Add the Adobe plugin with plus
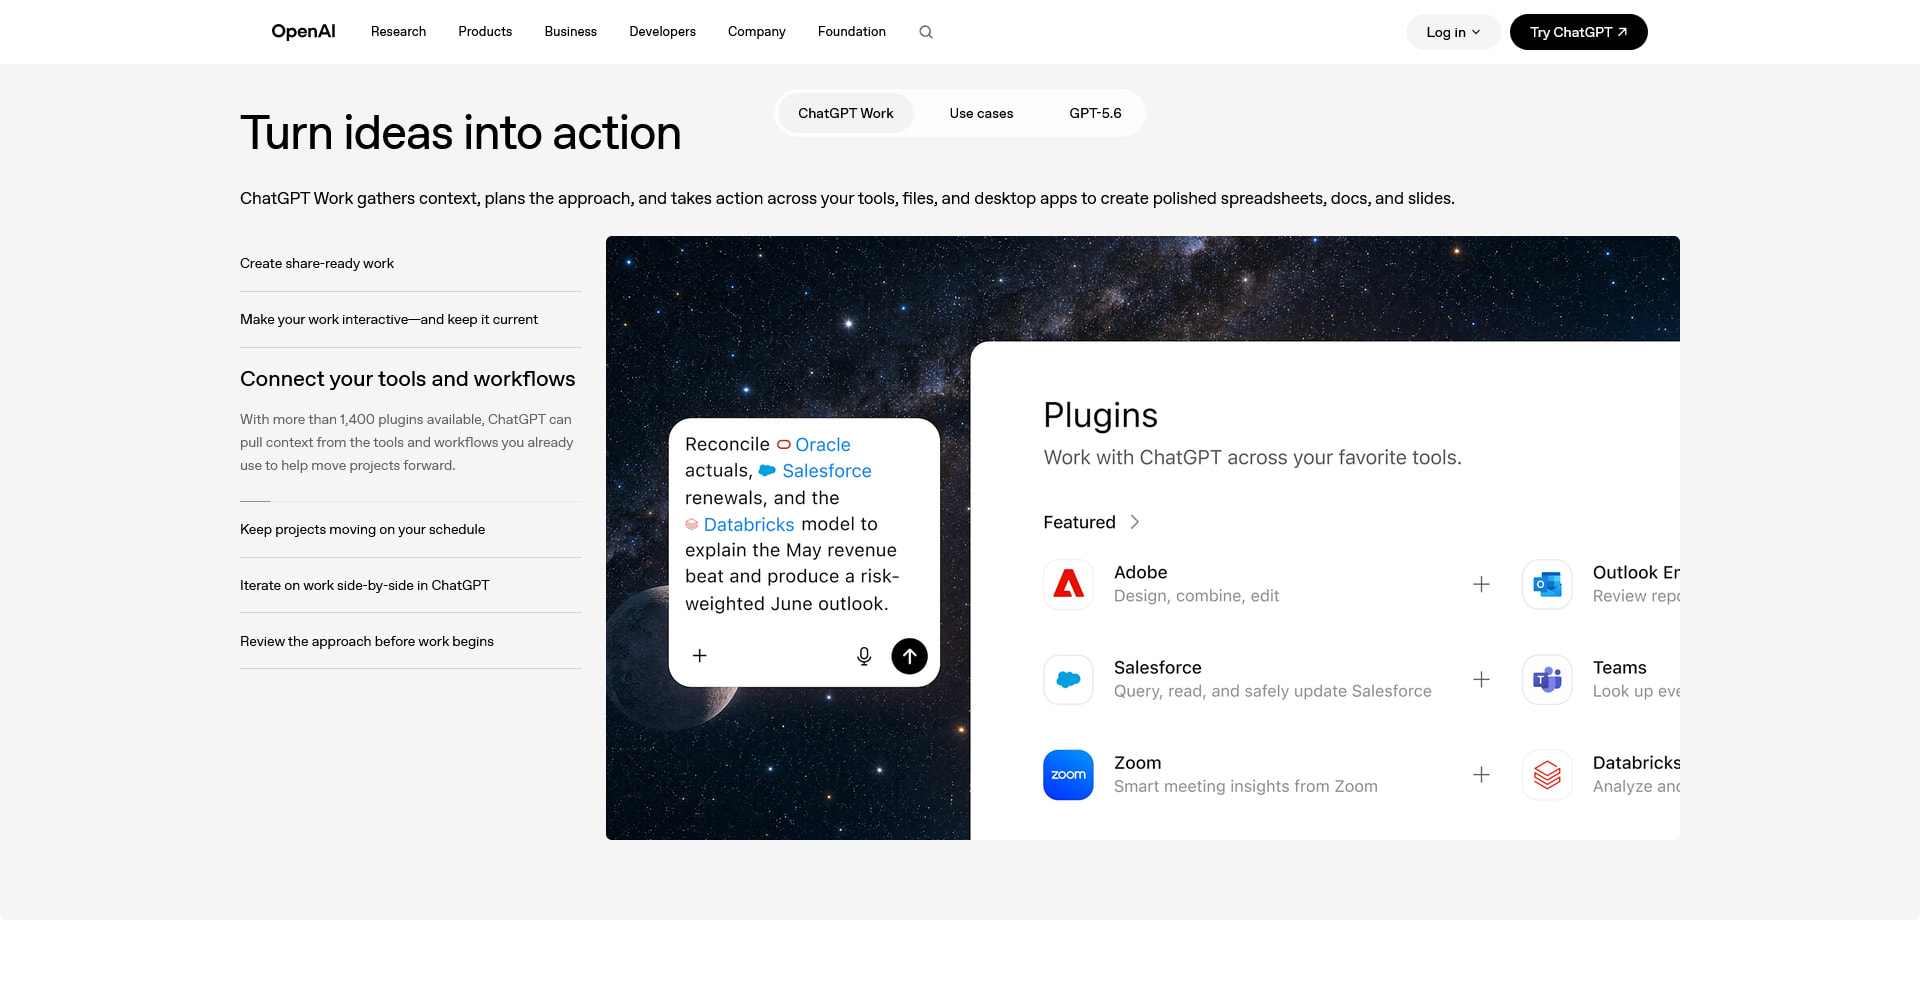 tap(1481, 584)
